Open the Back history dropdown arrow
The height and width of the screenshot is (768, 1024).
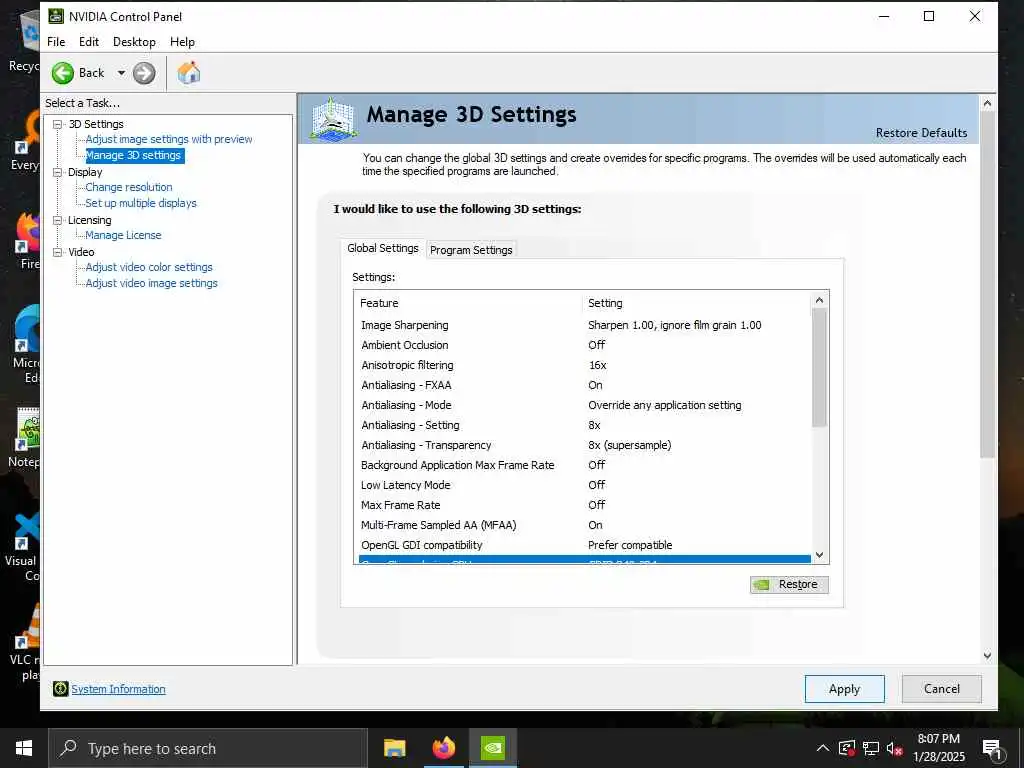tap(121, 73)
